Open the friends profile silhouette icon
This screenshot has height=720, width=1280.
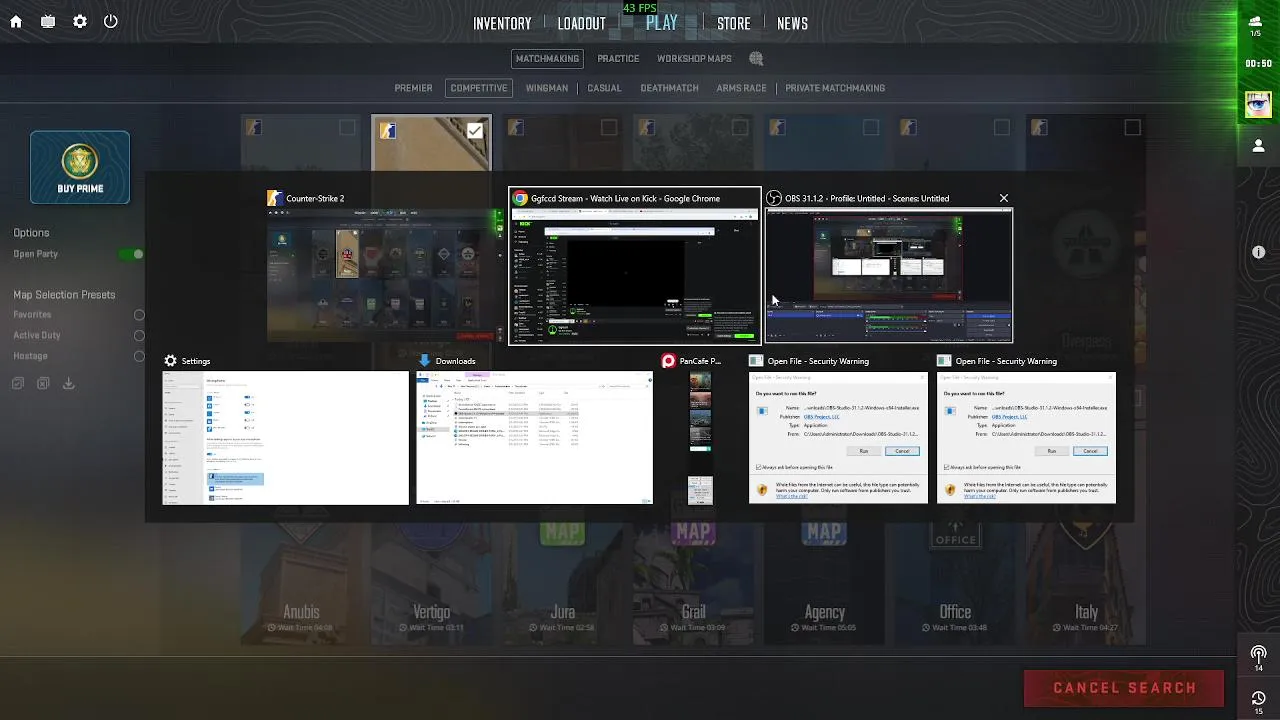pyautogui.click(x=1259, y=146)
